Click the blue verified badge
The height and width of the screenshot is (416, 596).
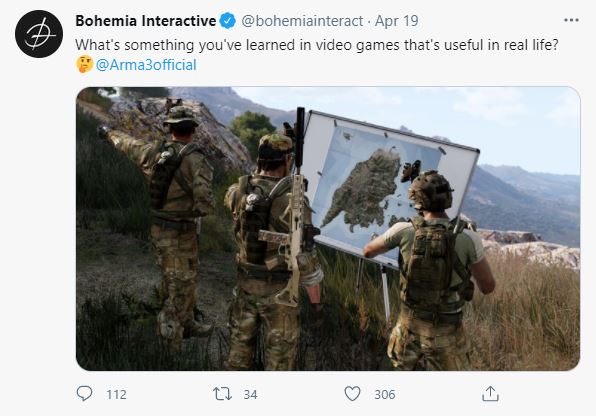(228, 21)
